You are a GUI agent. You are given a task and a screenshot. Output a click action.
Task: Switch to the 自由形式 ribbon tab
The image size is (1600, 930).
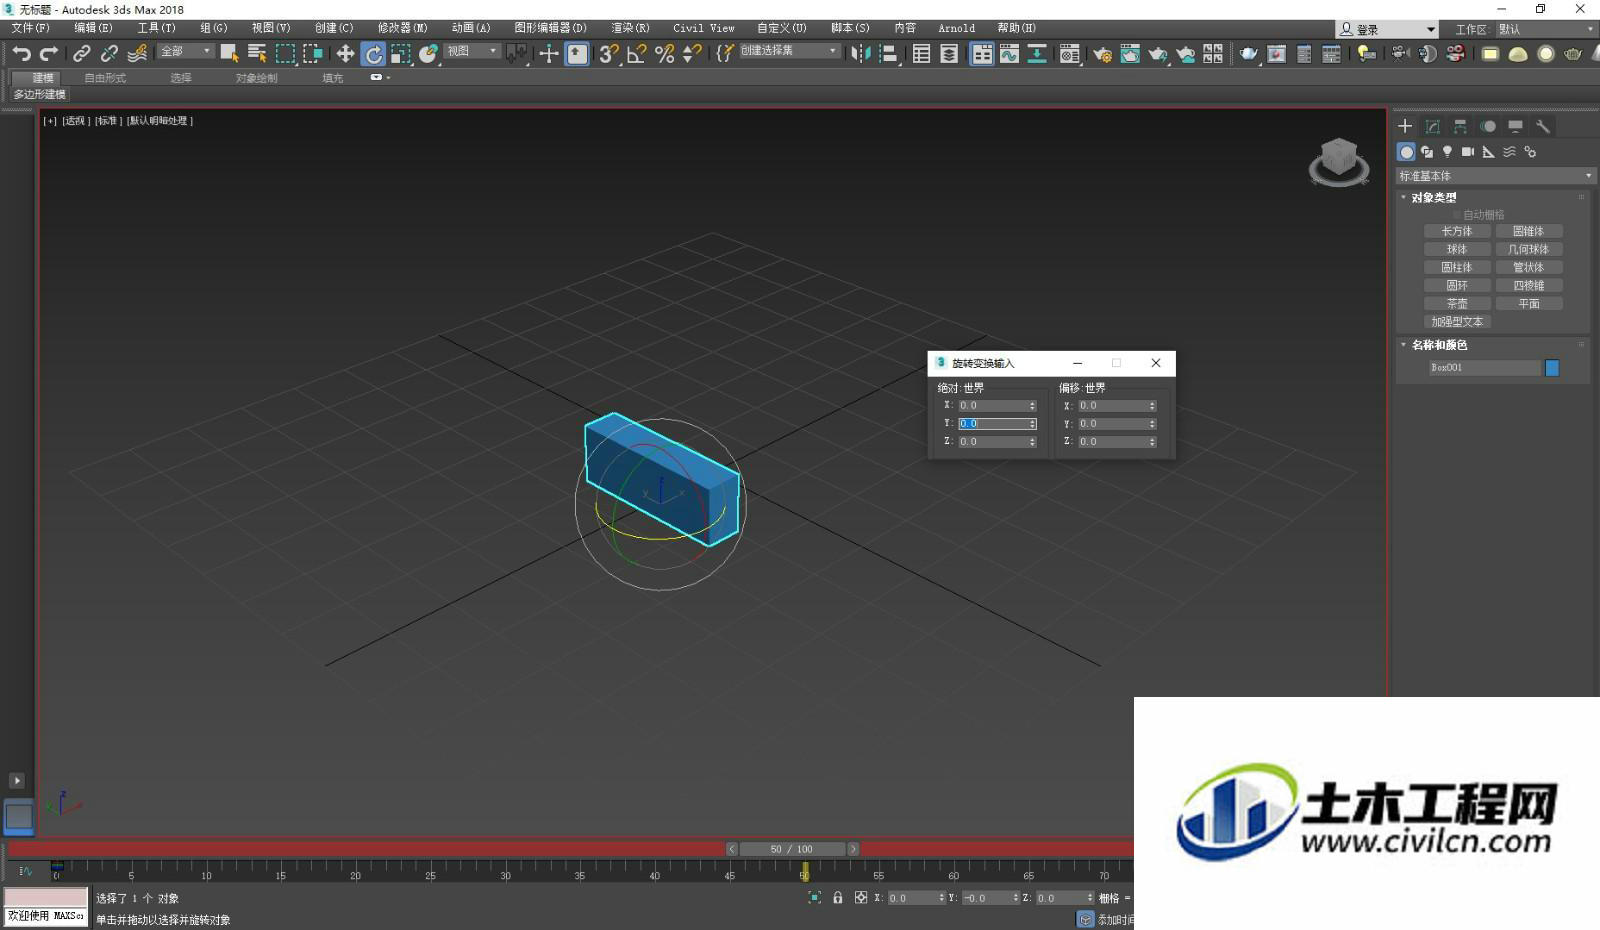point(105,78)
